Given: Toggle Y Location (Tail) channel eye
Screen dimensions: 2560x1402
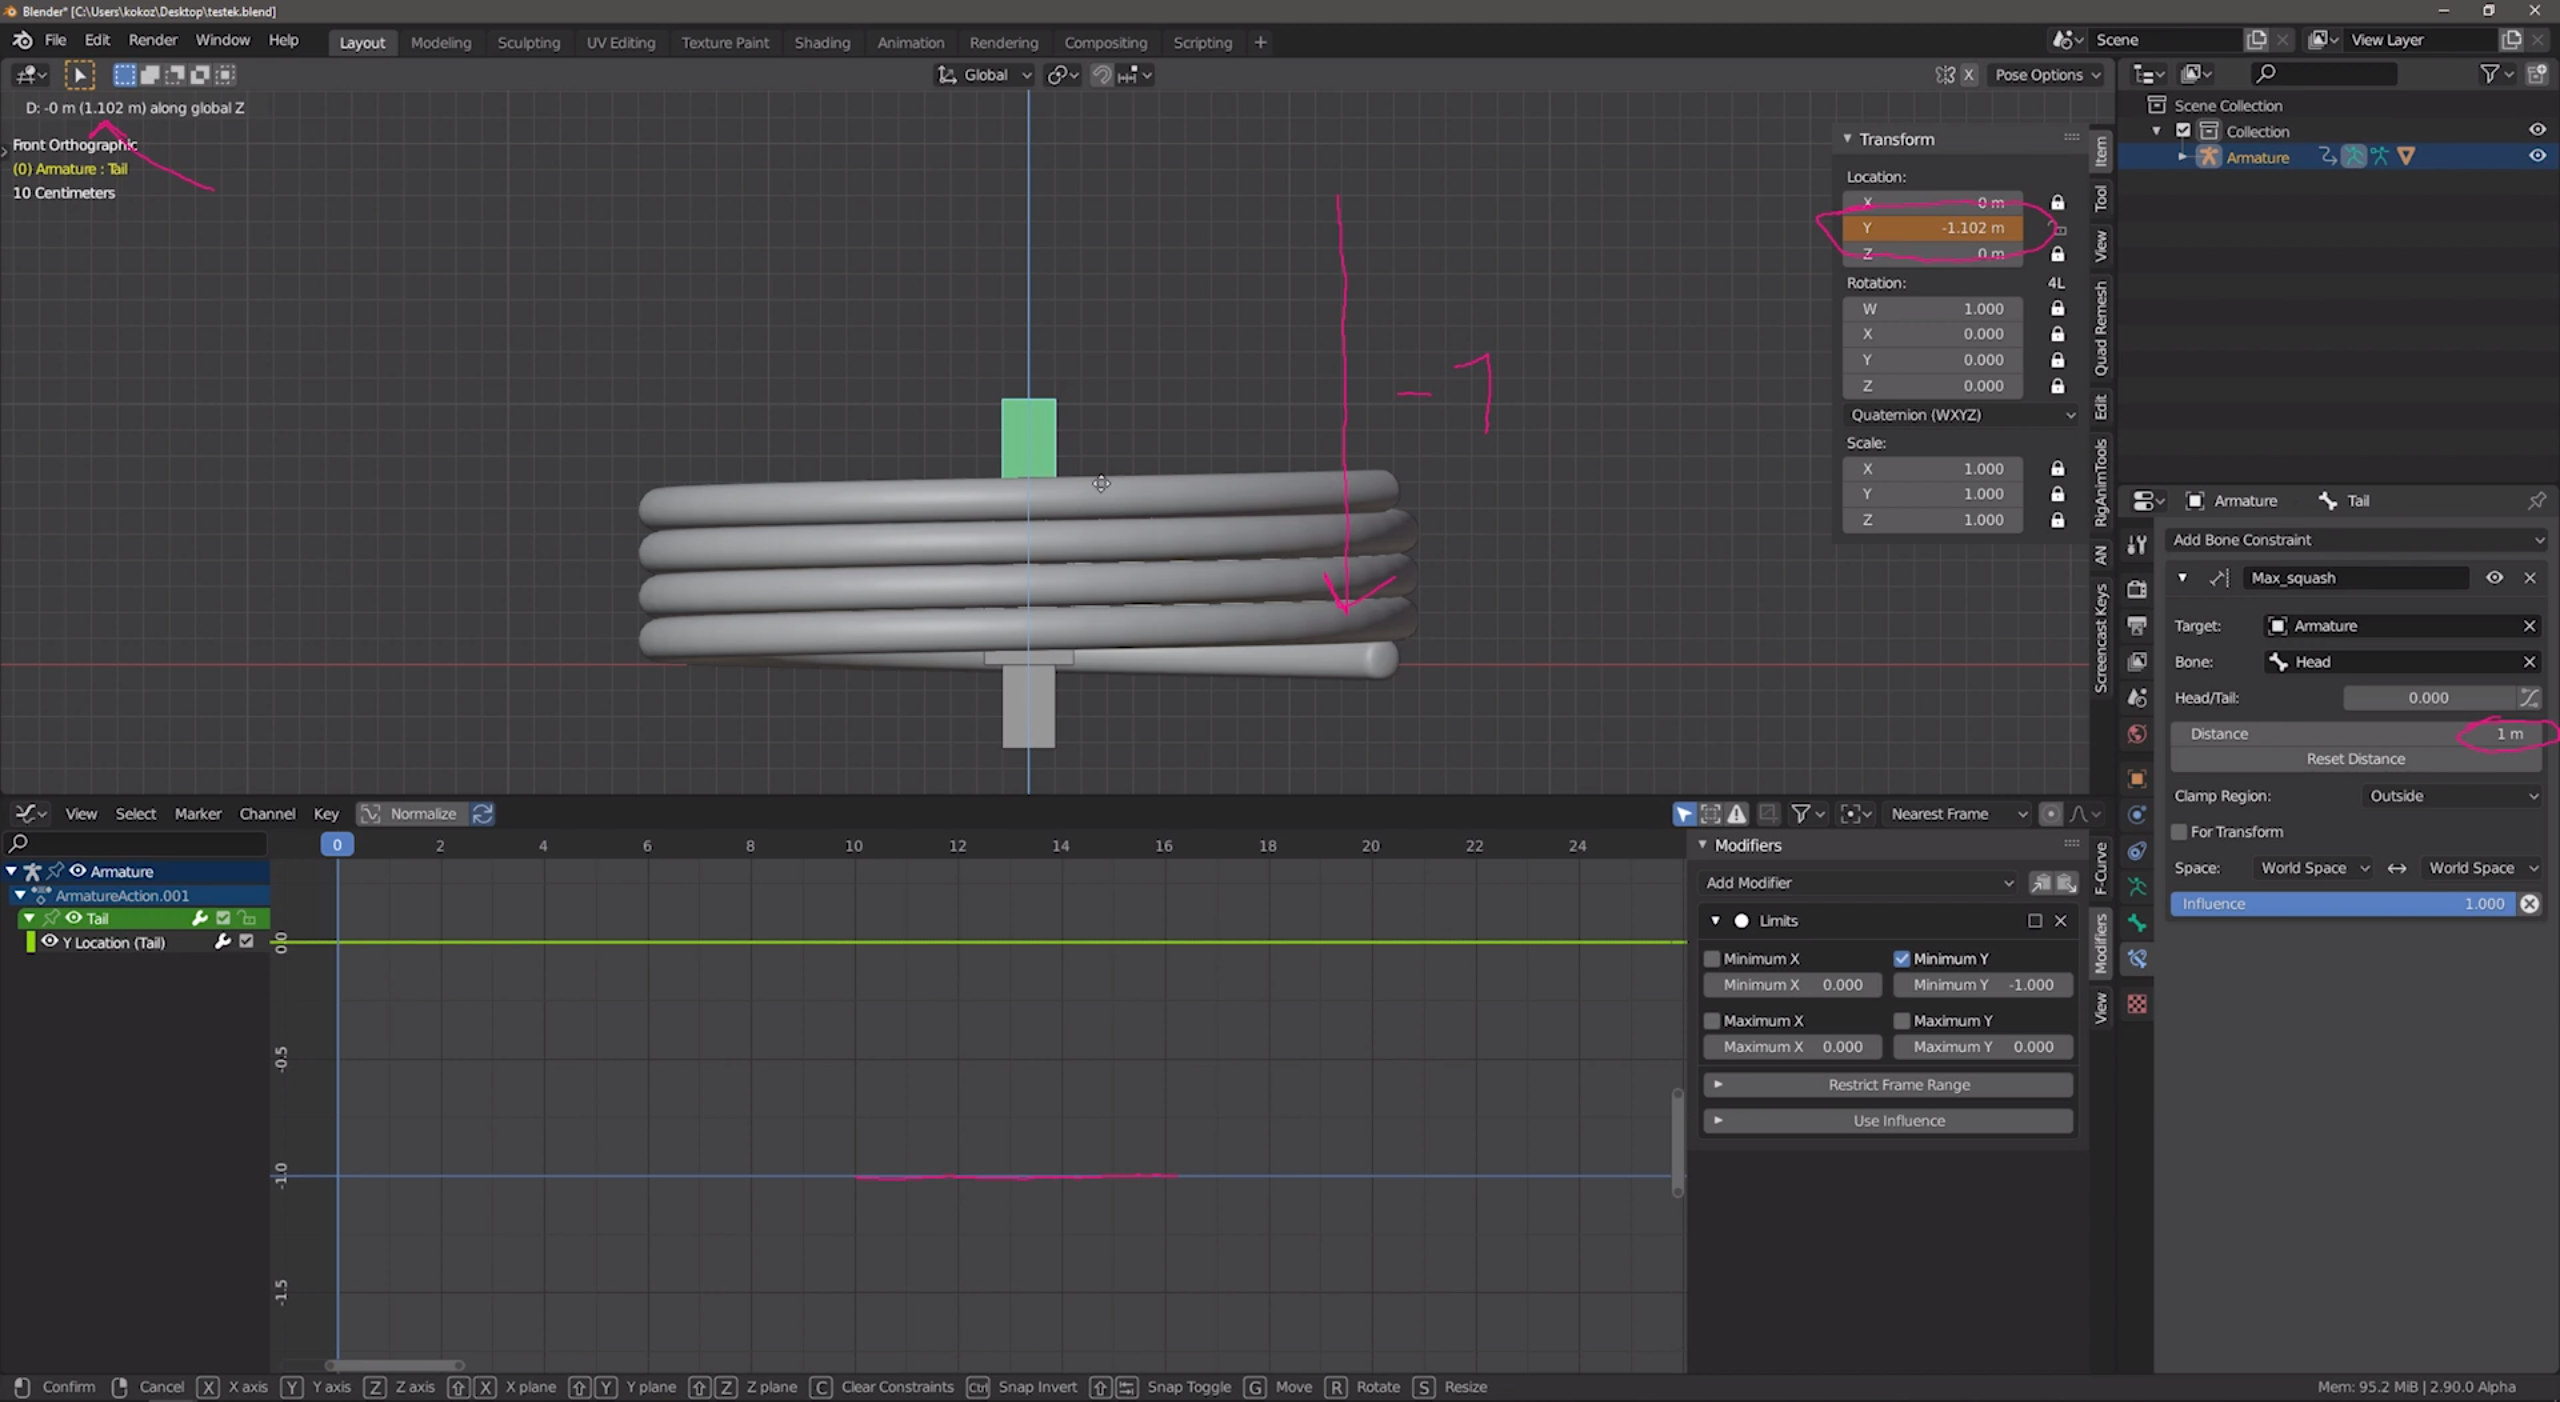Looking at the screenshot, I should pyautogui.click(x=49, y=942).
